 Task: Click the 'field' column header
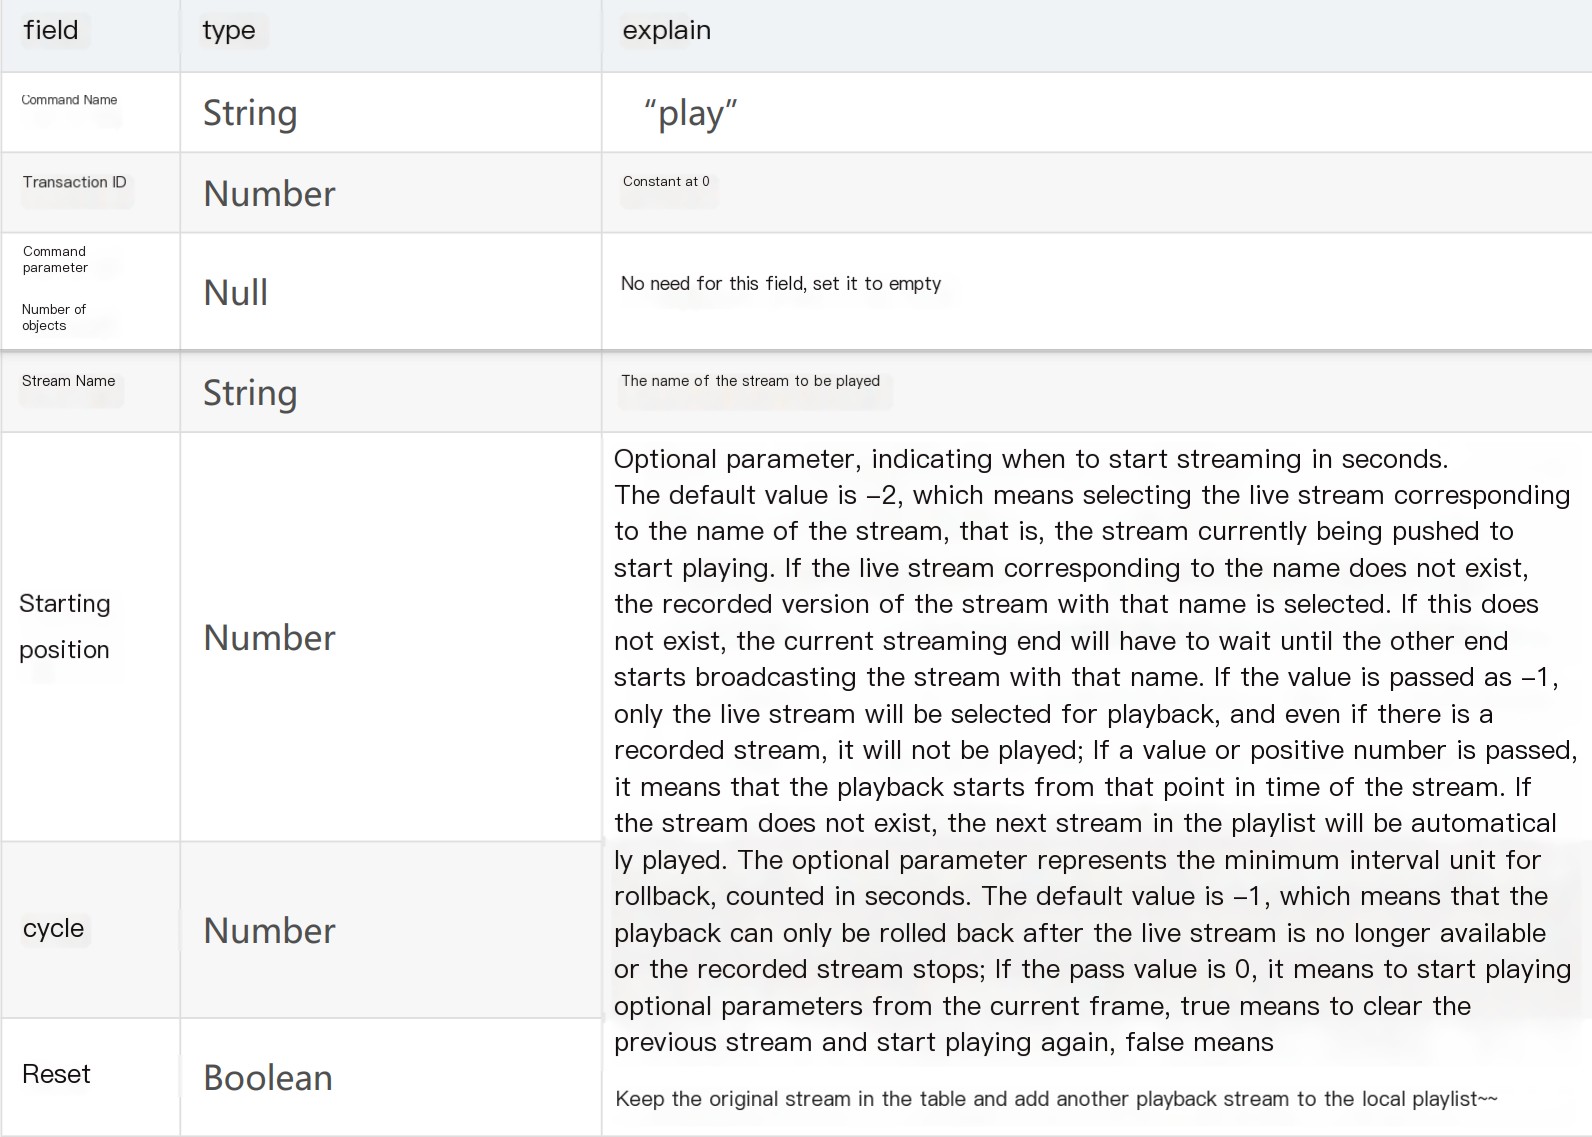point(51,30)
